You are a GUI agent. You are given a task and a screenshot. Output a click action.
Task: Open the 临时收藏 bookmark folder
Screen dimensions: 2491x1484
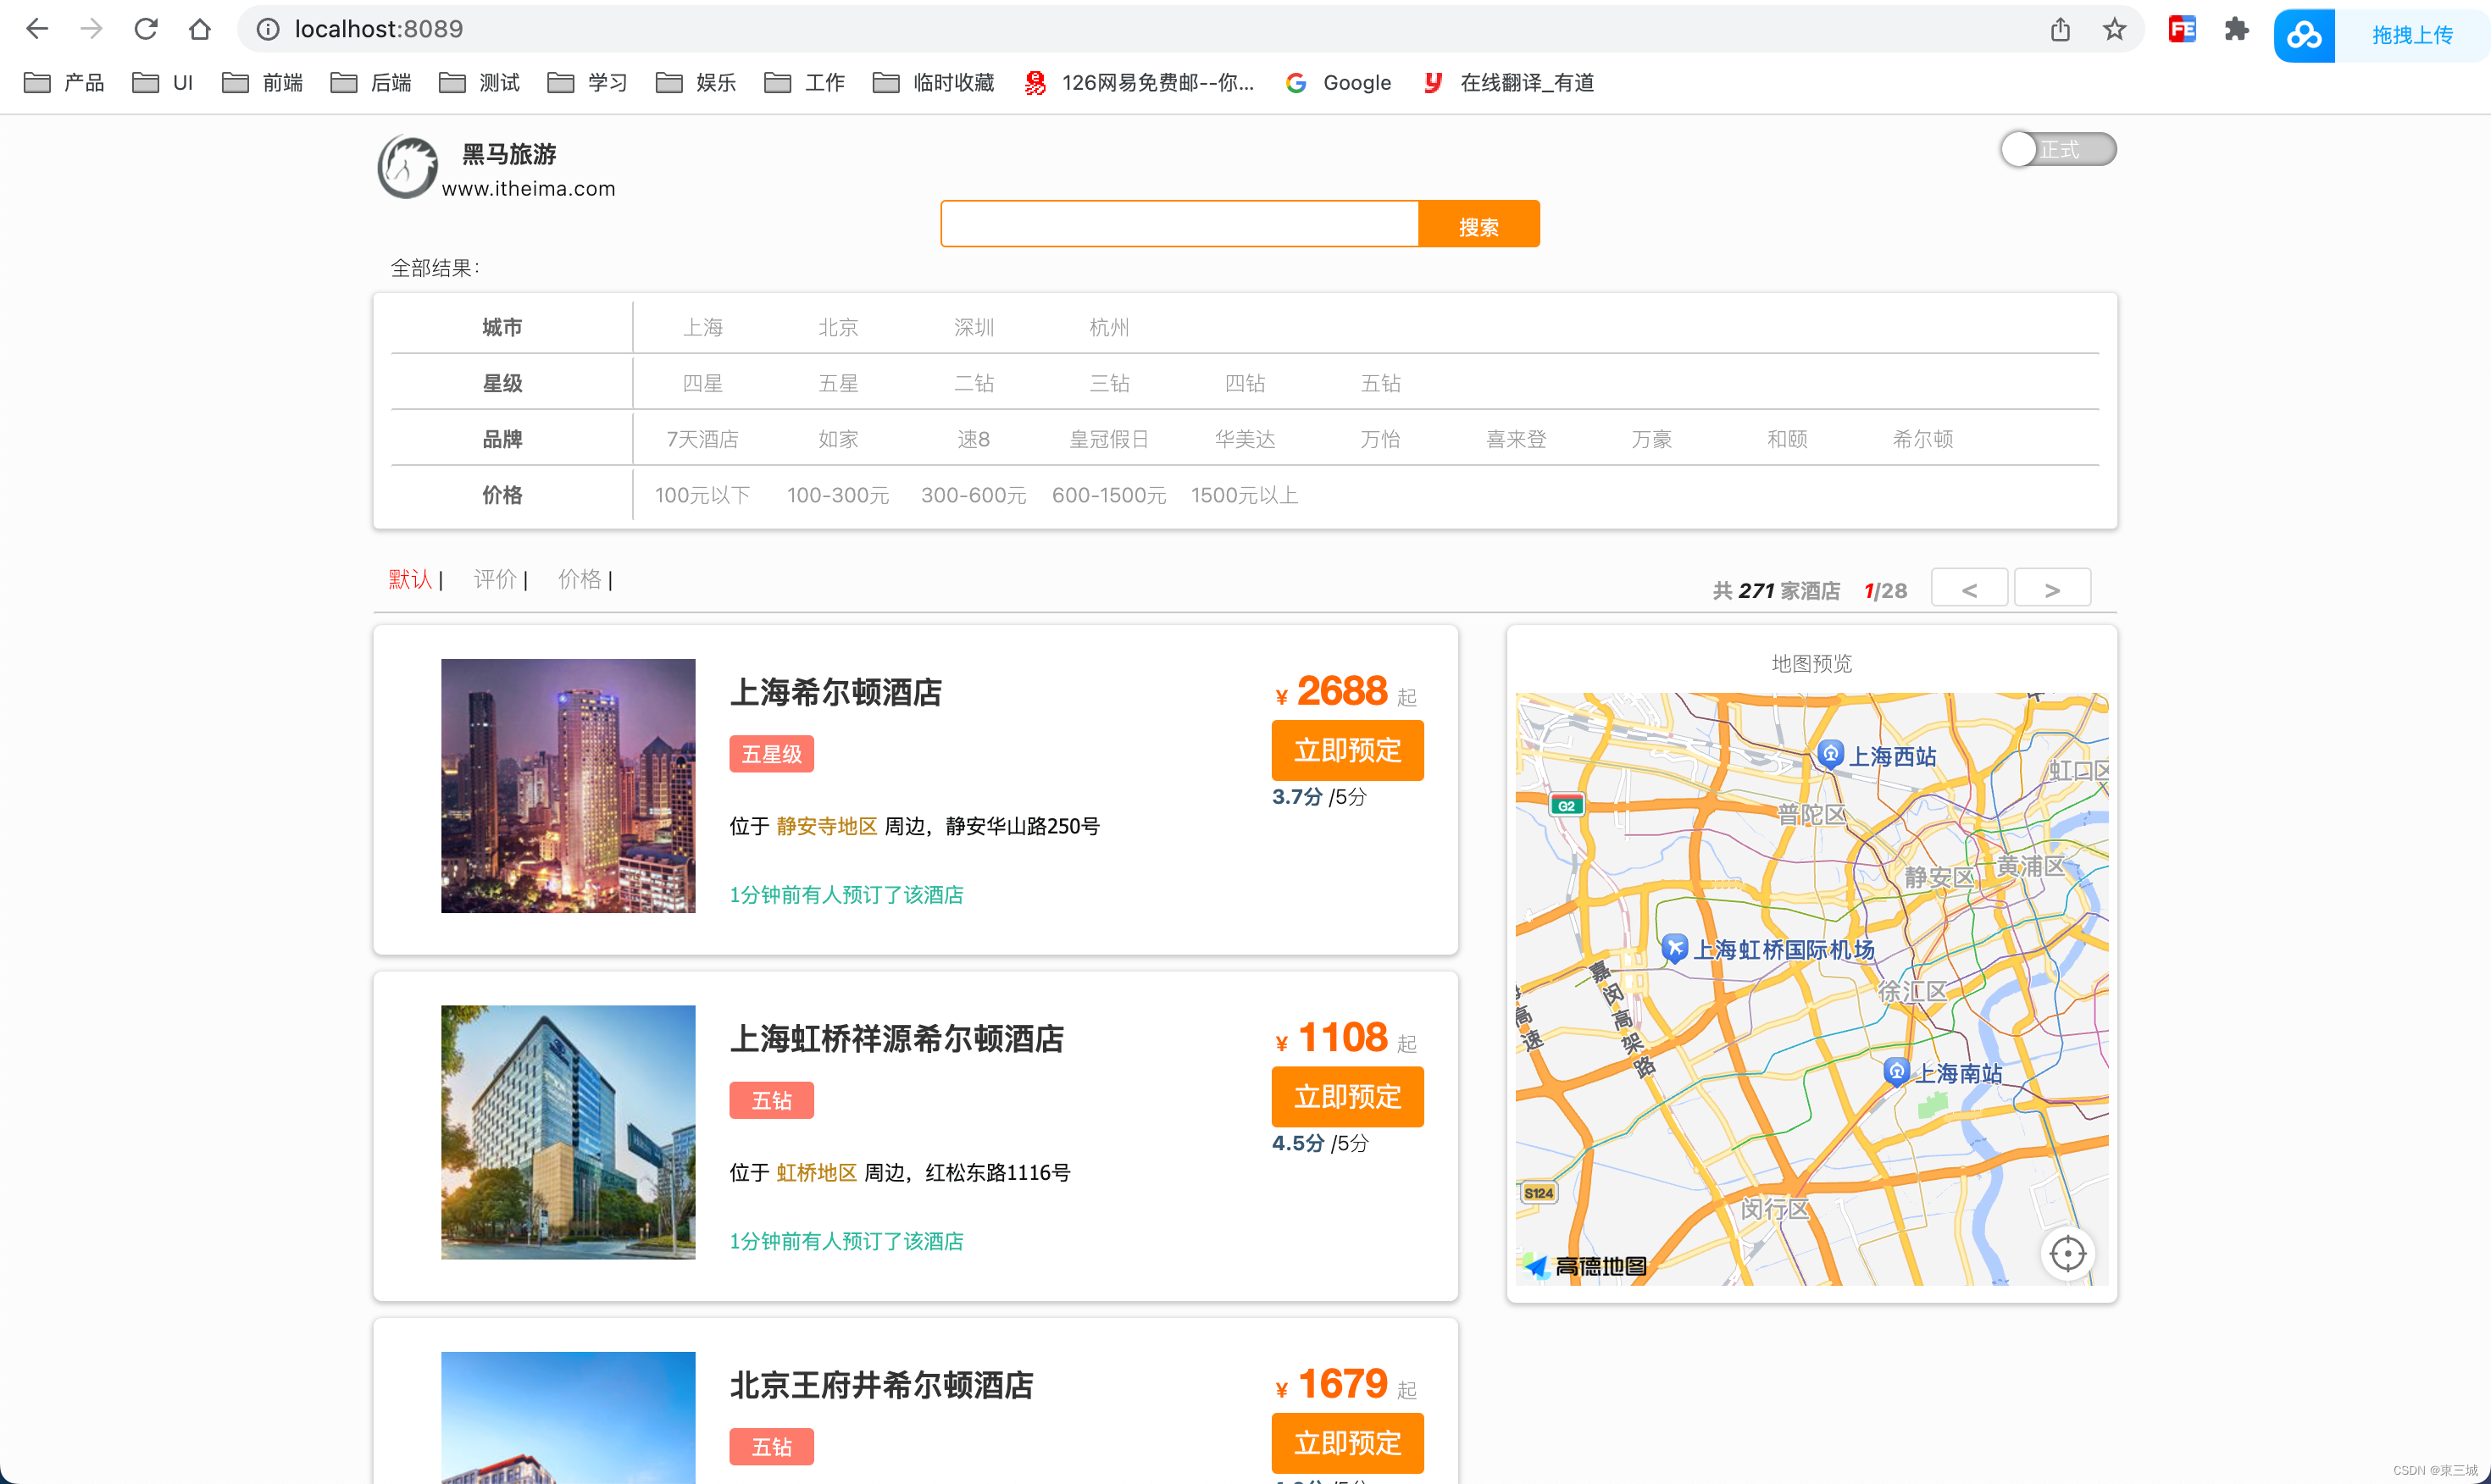[934, 82]
